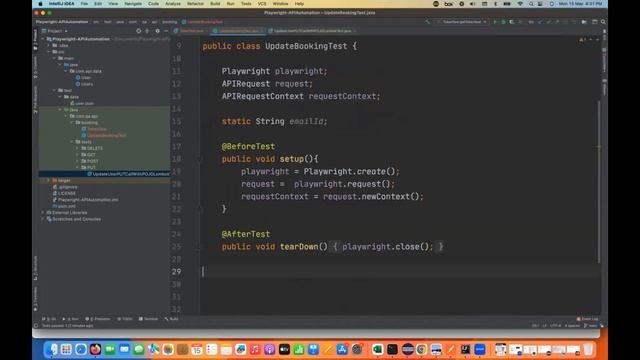
Task: Collapse the src folder
Action: (x=49, y=52)
